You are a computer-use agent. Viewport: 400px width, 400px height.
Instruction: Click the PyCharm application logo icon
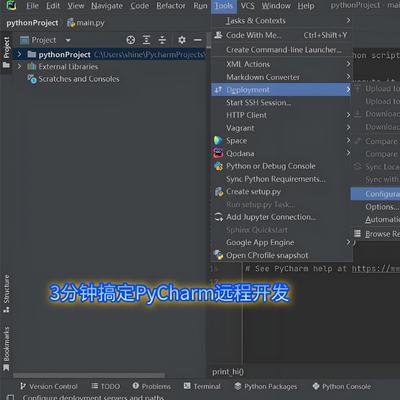click(x=11, y=5)
